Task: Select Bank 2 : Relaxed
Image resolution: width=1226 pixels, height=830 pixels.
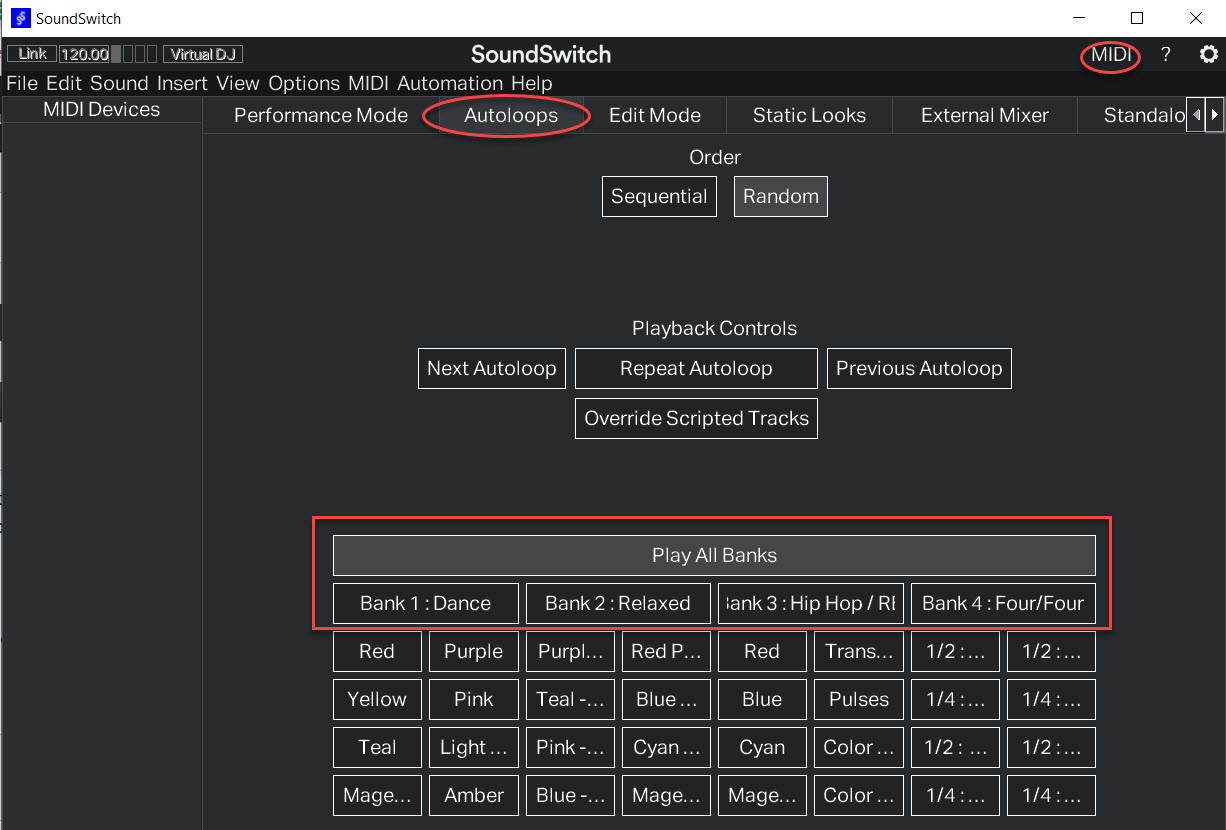Action: click(618, 603)
